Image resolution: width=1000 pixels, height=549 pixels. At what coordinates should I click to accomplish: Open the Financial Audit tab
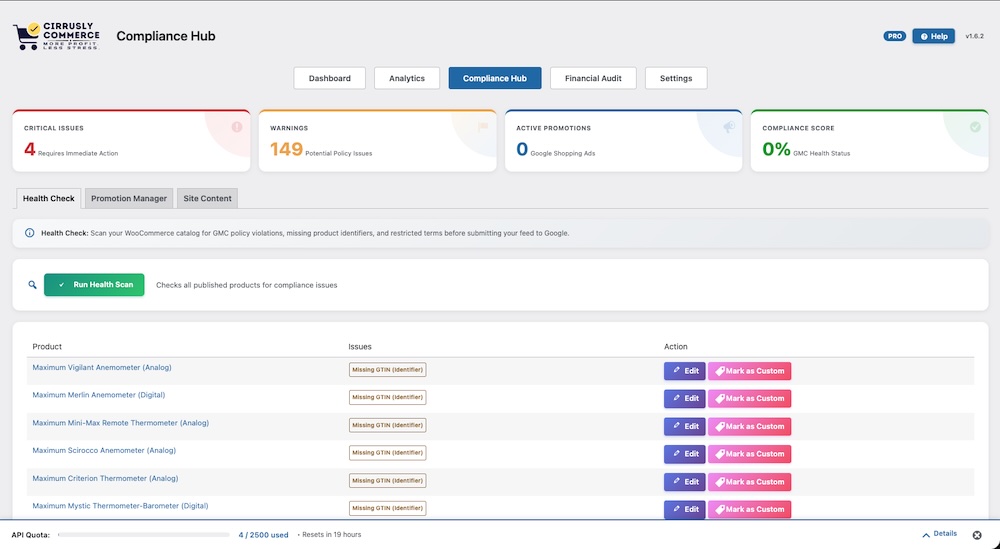coord(593,78)
